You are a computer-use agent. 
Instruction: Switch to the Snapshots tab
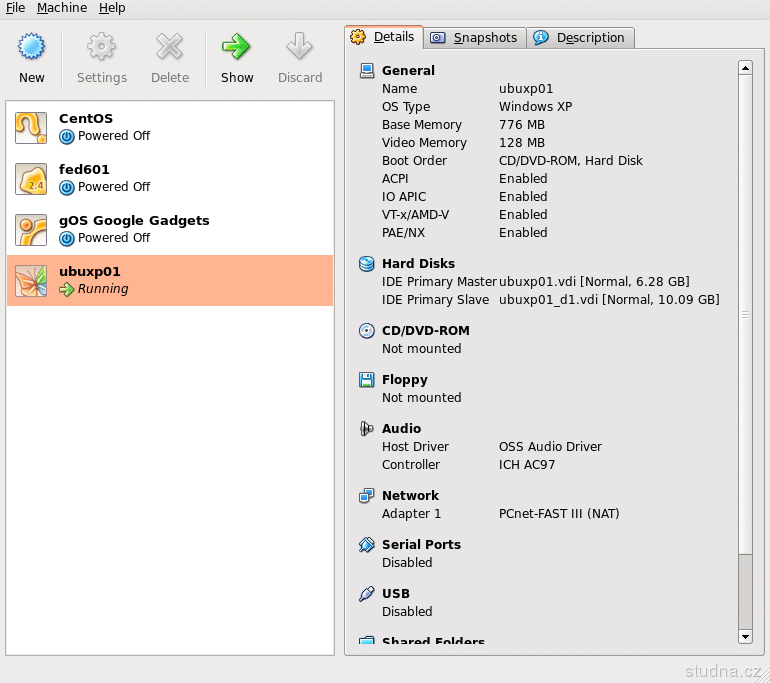(475, 38)
